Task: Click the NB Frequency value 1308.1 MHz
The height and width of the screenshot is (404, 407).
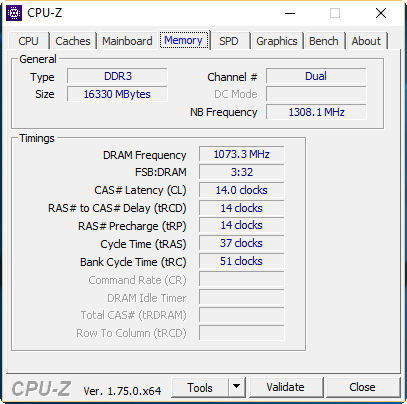Action: click(x=316, y=112)
